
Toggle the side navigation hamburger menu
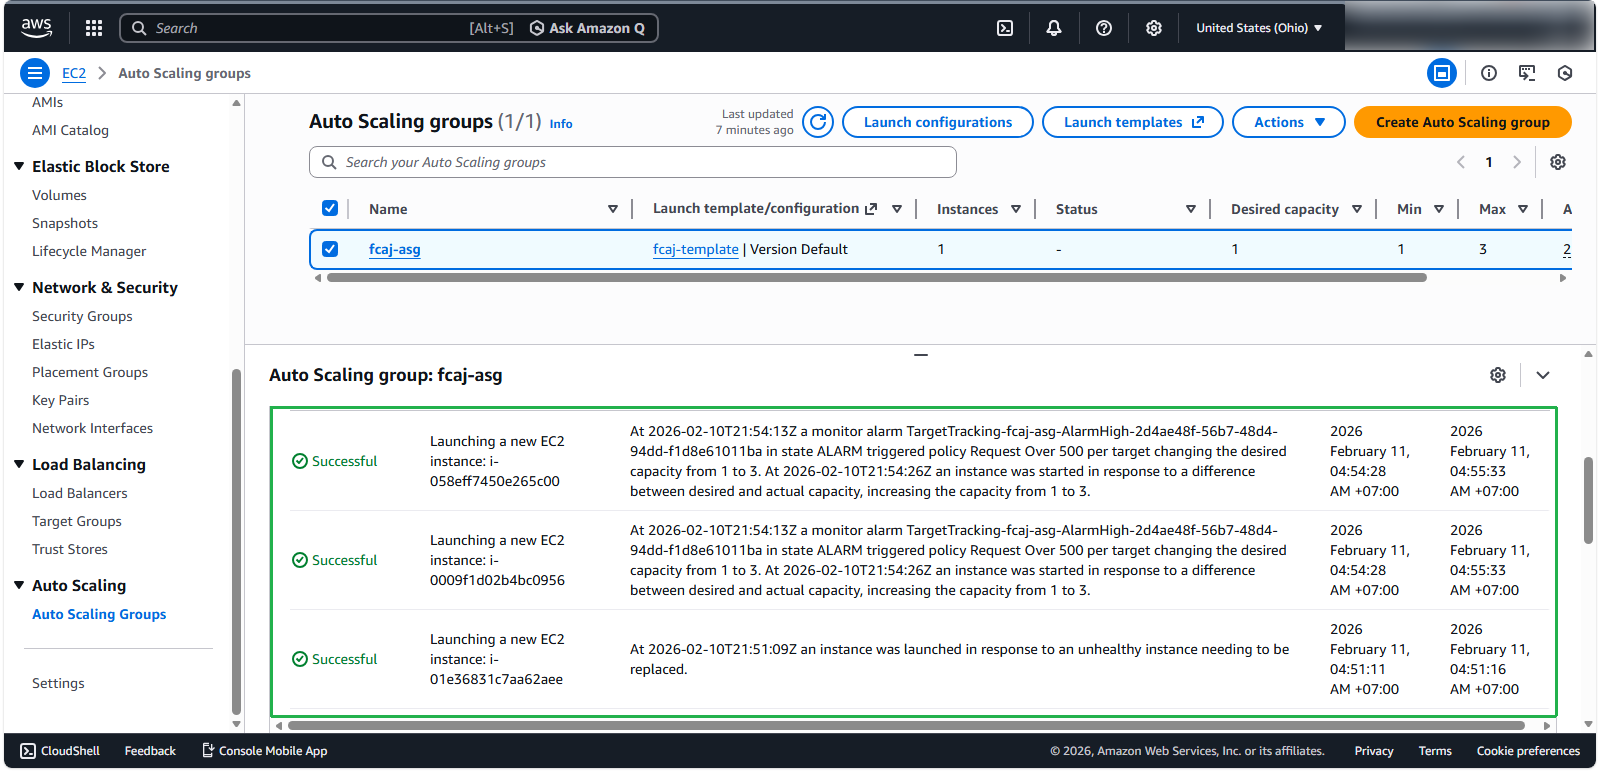(x=35, y=73)
